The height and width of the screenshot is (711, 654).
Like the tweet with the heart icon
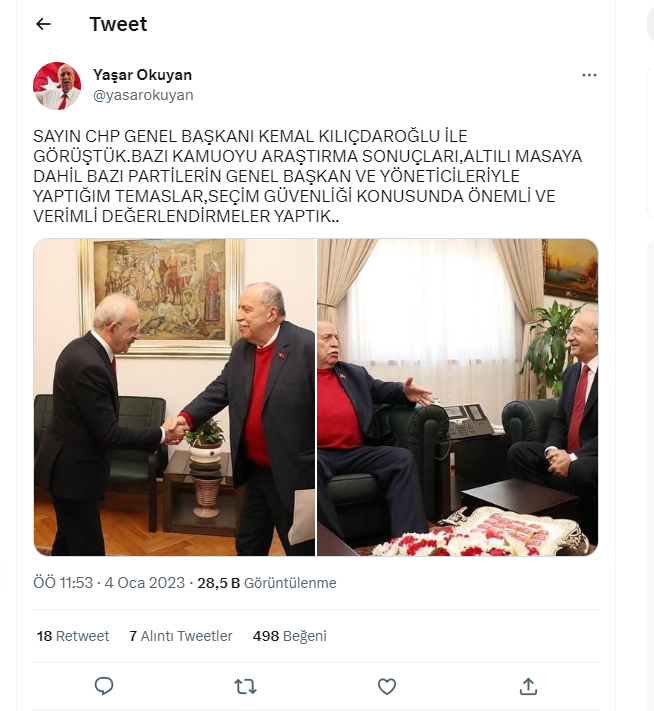(x=387, y=687)
